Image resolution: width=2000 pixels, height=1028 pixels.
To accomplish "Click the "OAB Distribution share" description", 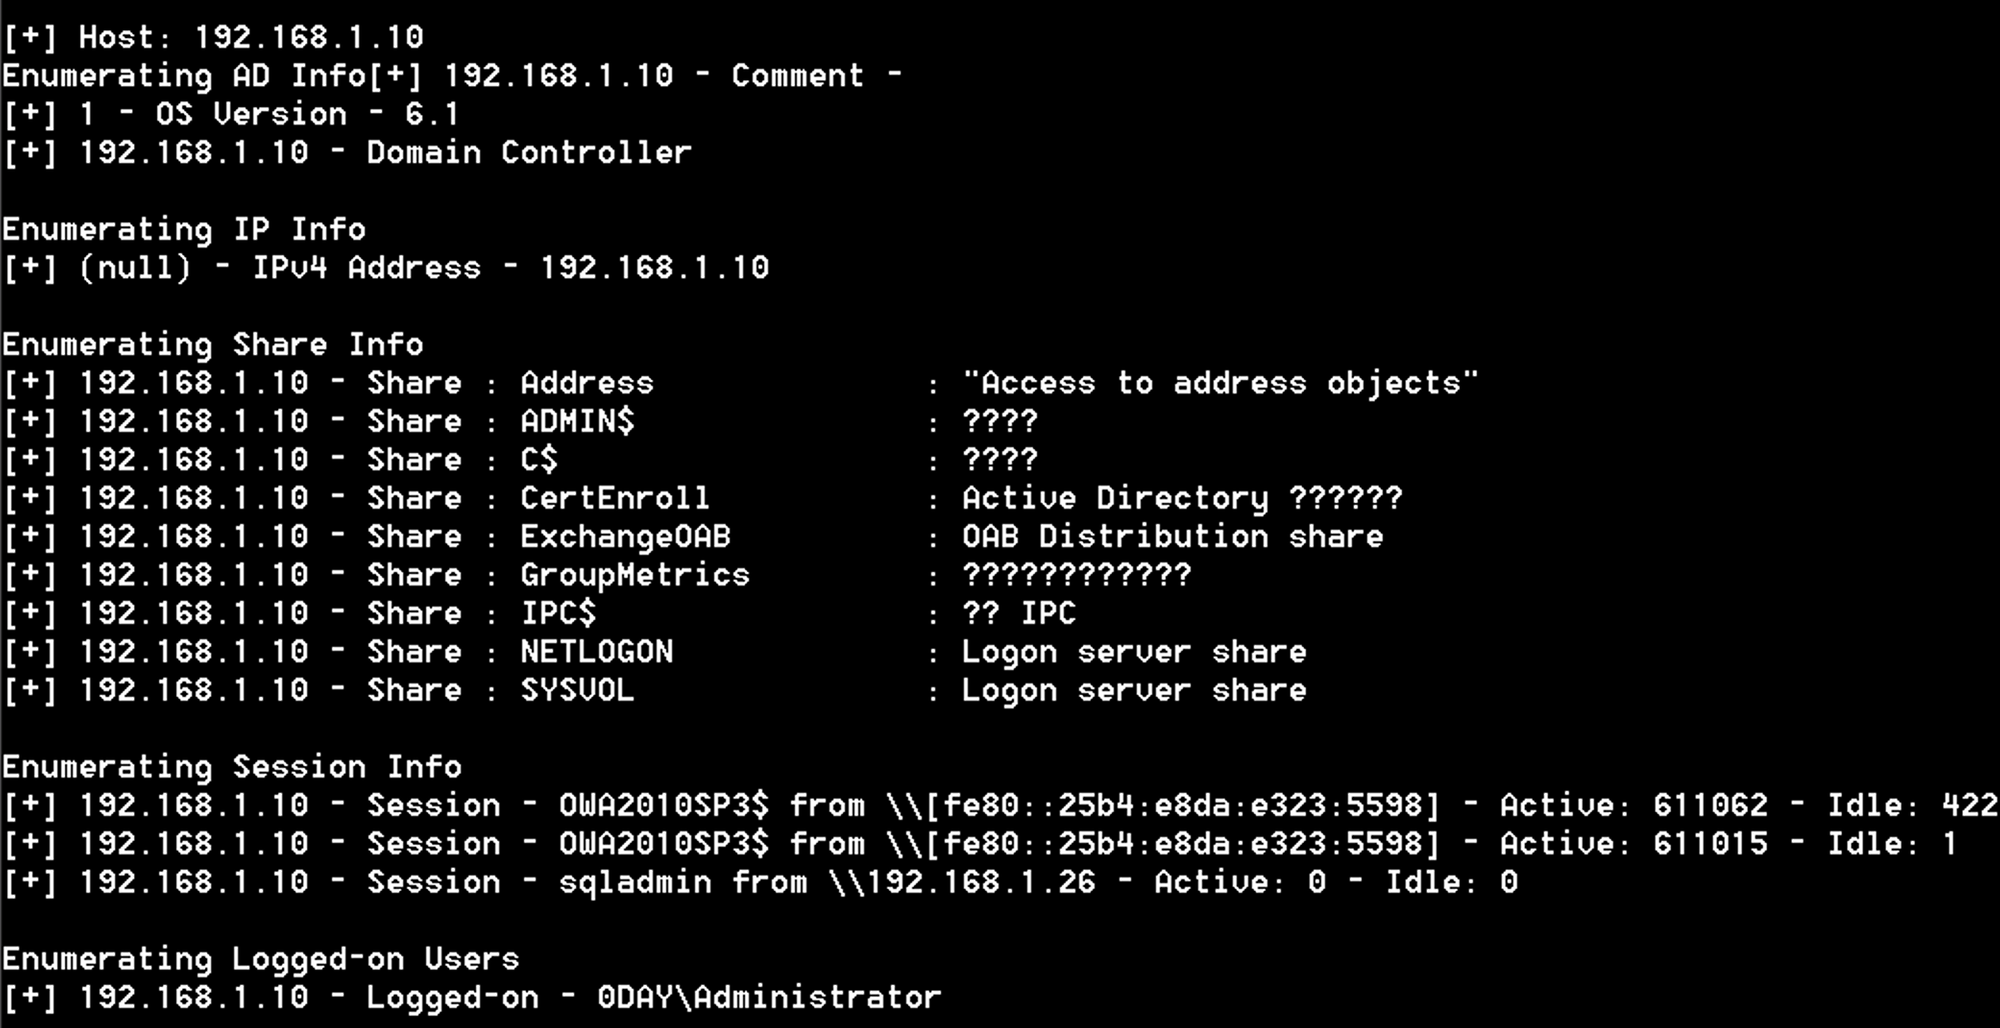I will (1172, 537).
